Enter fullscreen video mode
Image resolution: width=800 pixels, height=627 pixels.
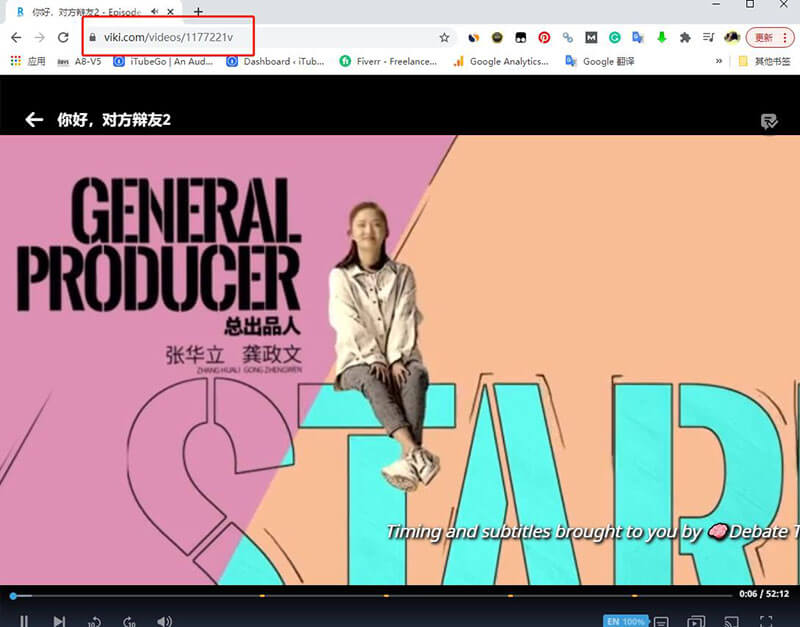click(766, 621)
